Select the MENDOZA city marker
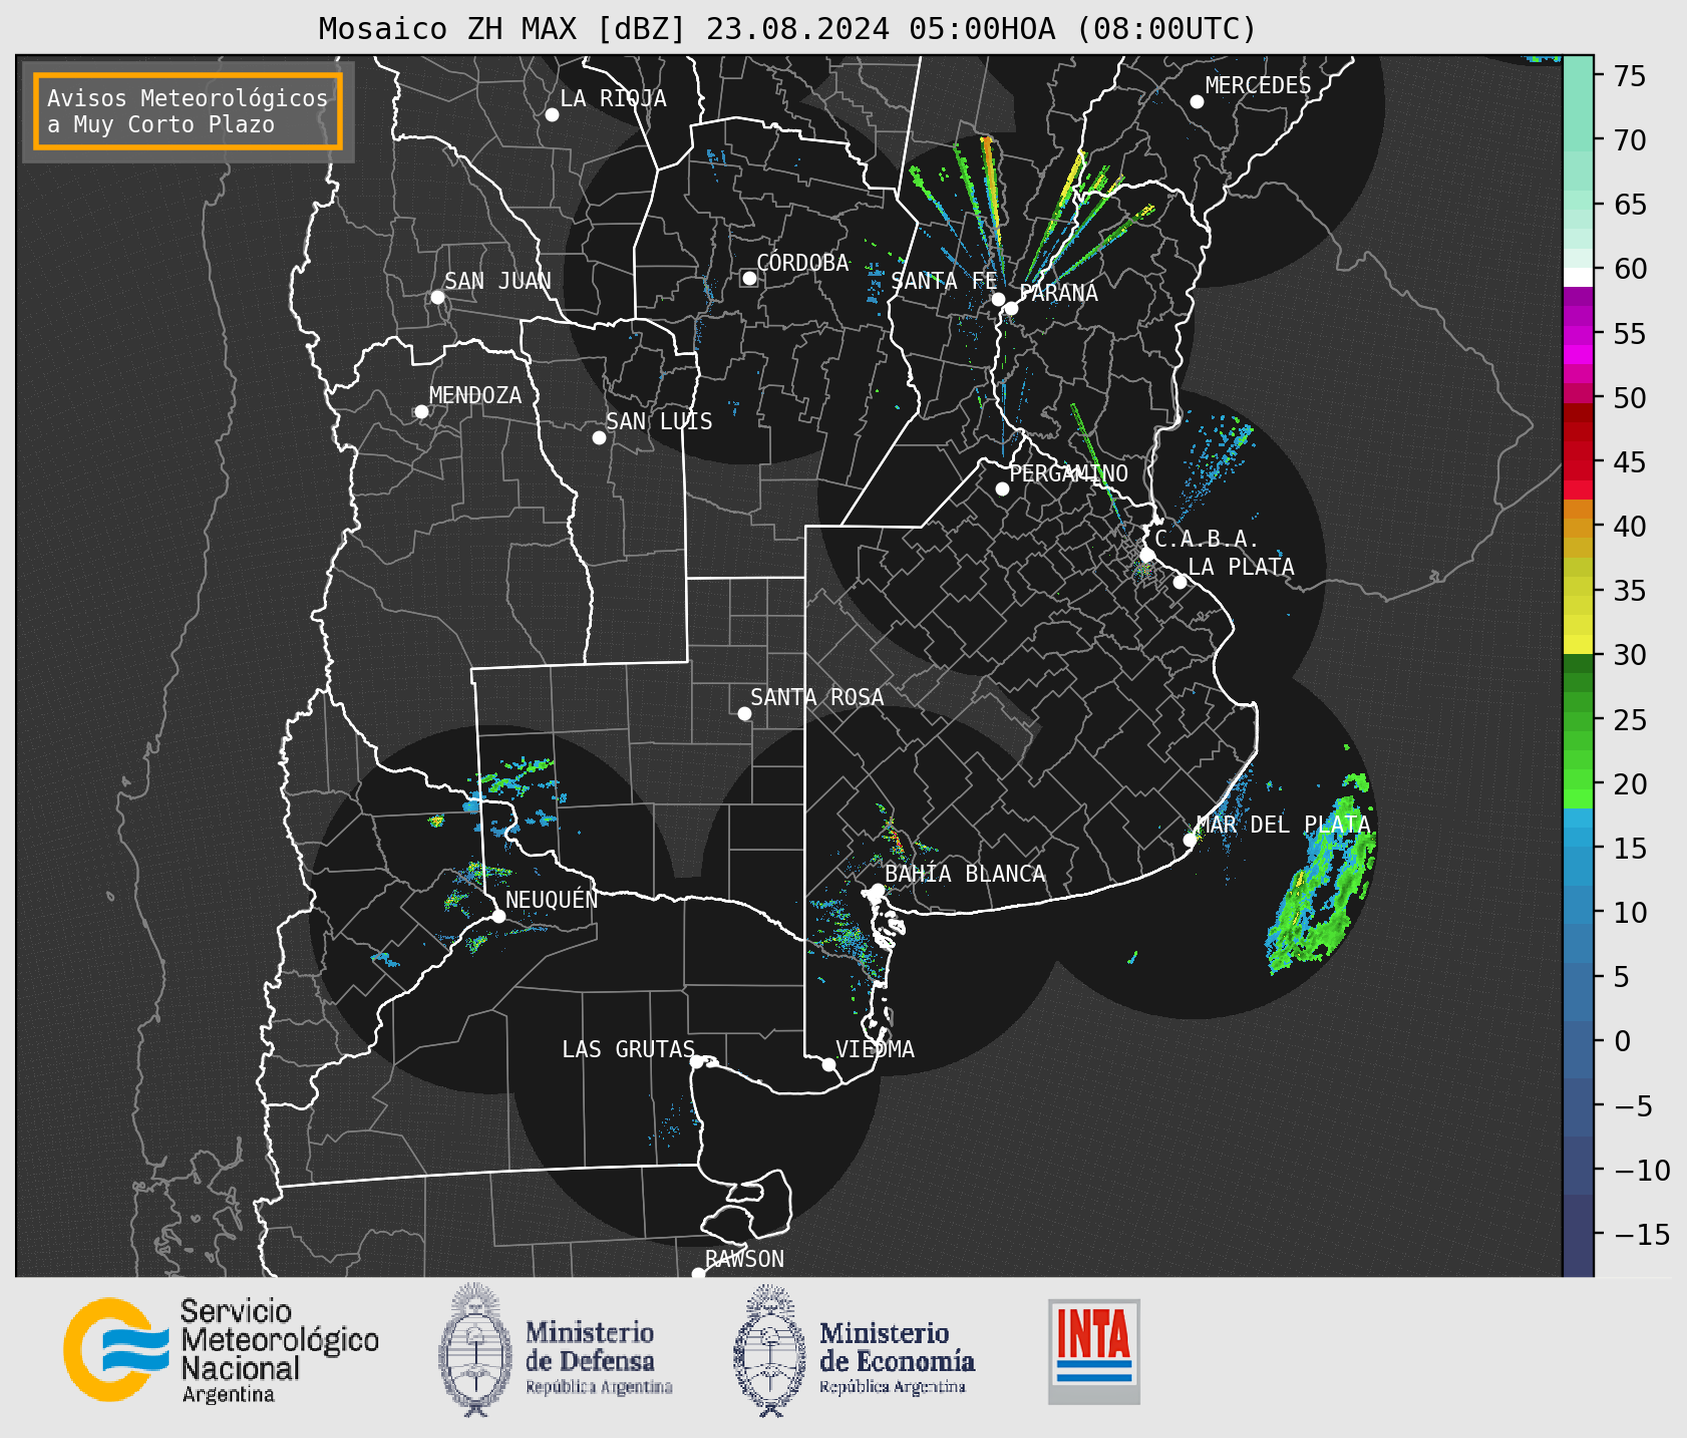 [x=422, y=412]
